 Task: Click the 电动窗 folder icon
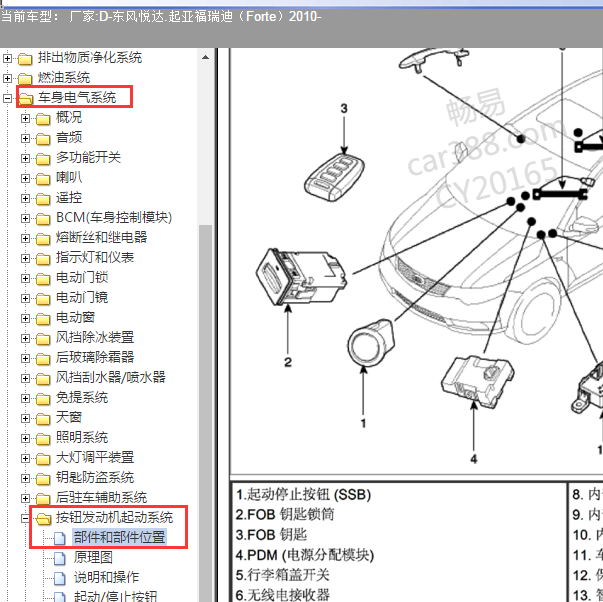[x=43, y=319]
